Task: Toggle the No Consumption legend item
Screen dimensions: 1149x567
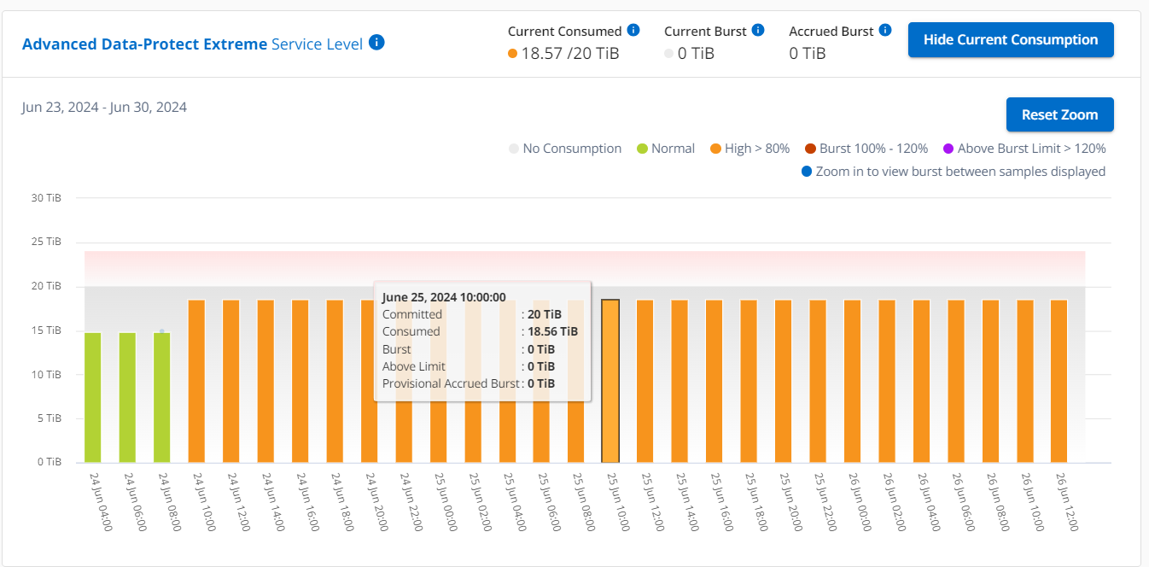Action: pos(564,149)
